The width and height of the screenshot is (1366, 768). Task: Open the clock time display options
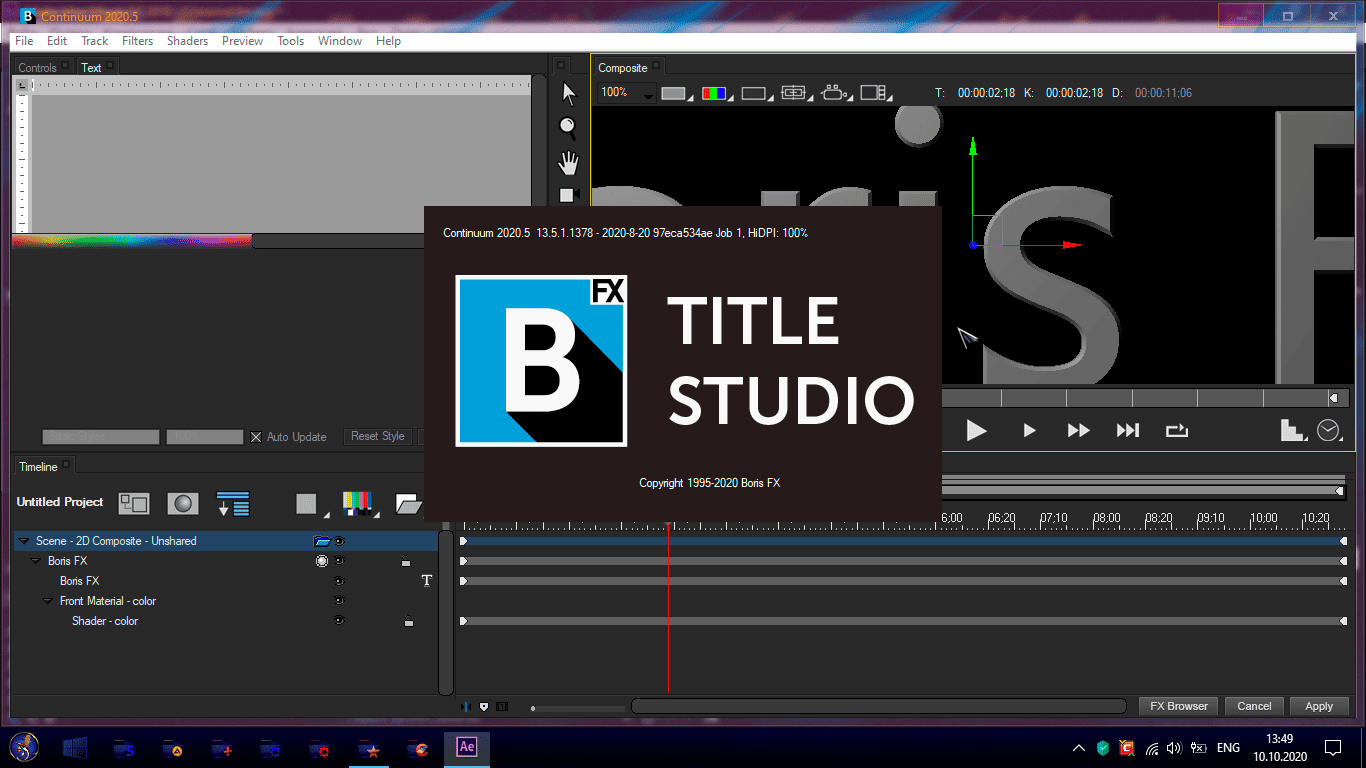click(x=1329, y=430)
